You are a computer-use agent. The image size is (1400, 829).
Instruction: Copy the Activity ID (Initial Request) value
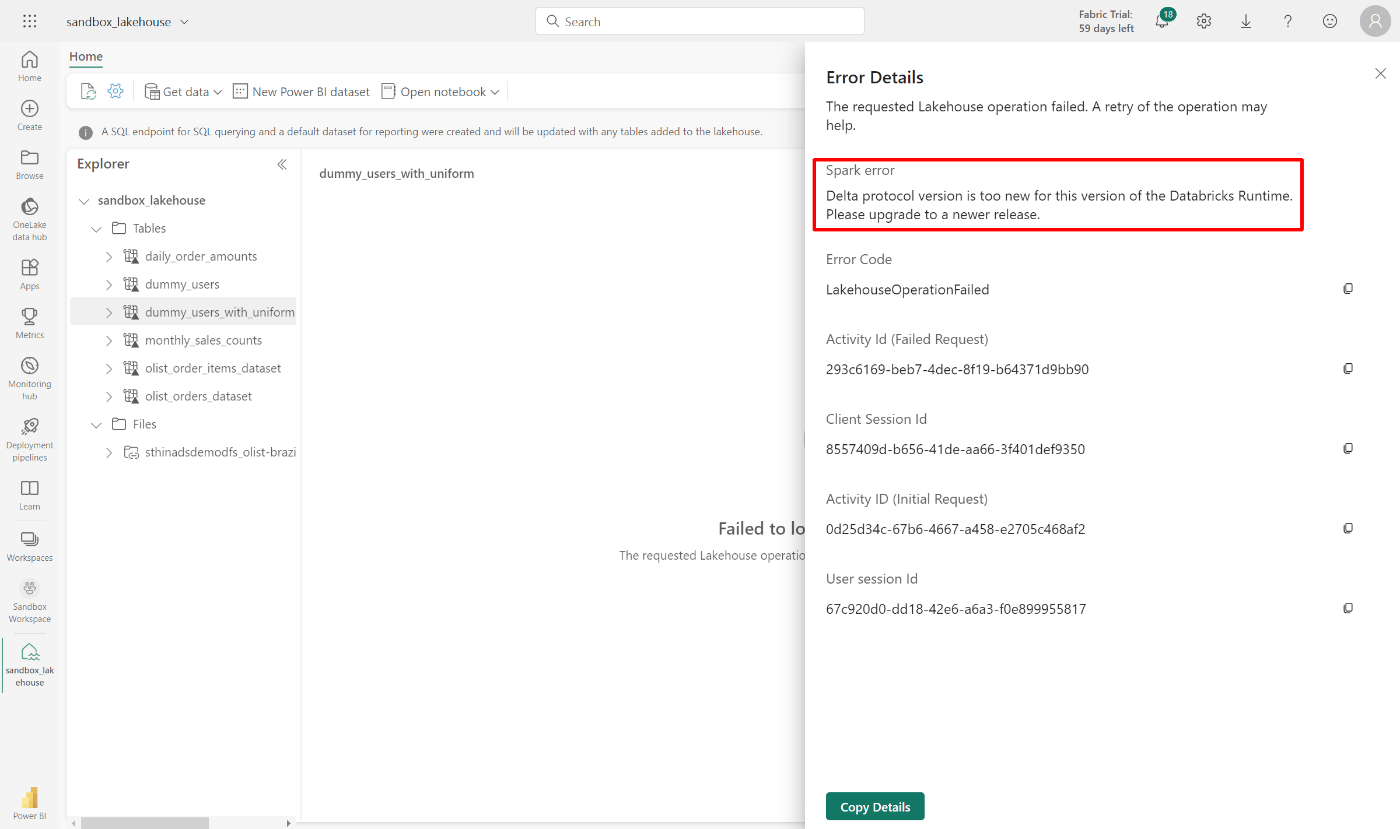[1348, 529]
